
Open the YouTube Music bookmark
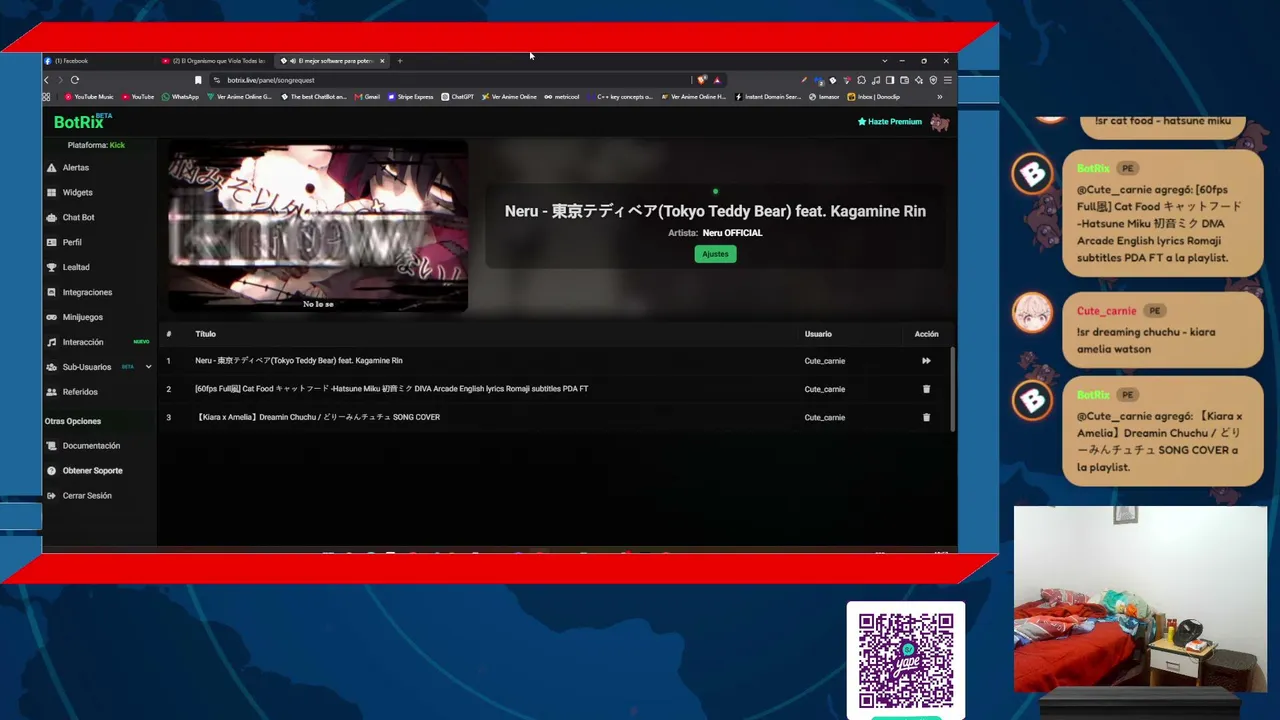click(89, 97)
